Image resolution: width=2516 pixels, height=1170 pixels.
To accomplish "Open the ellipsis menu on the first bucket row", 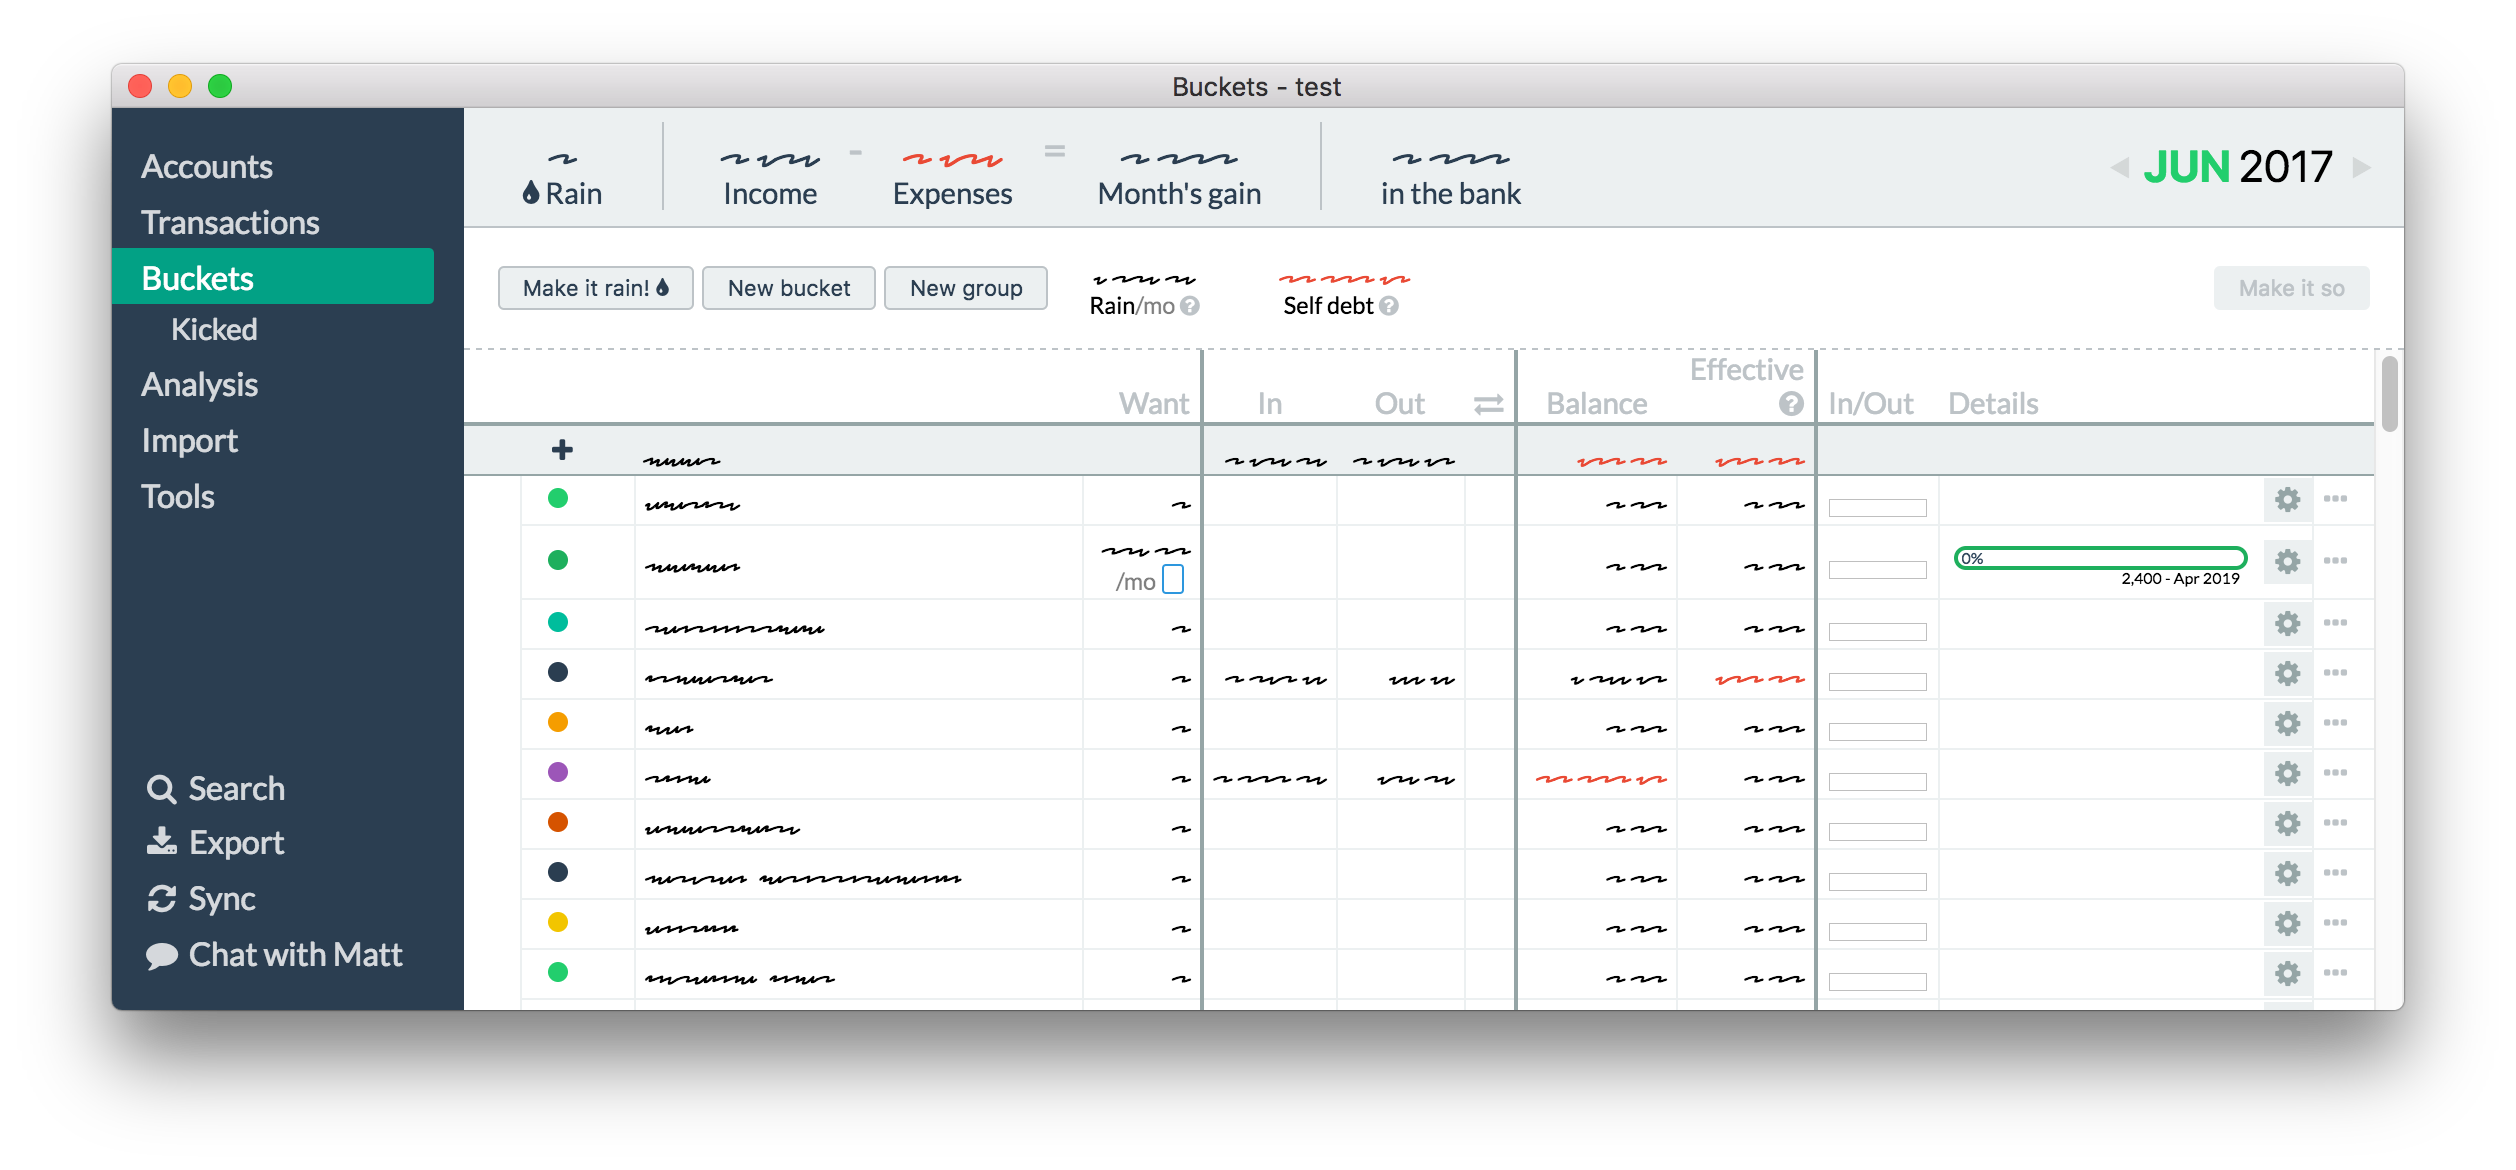I will [2337, 500].
